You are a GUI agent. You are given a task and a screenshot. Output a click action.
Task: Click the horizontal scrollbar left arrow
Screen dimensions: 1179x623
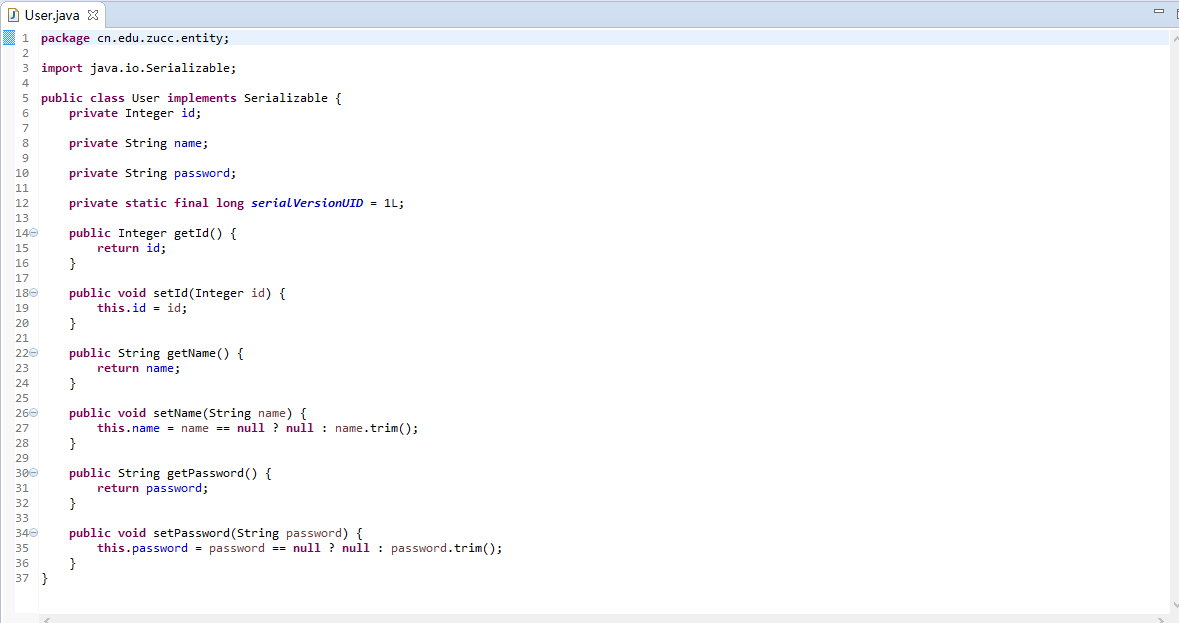pos(47,619)
